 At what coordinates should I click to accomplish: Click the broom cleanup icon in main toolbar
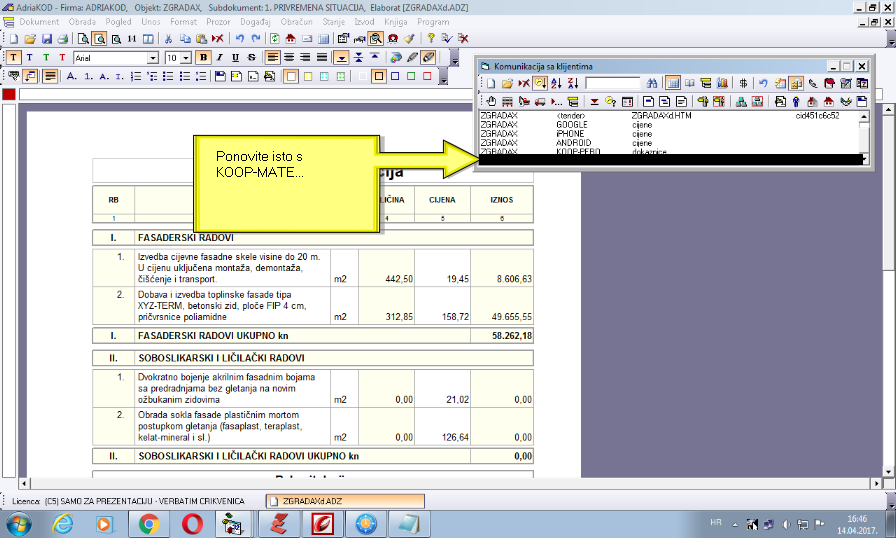(x=409, y=39)
